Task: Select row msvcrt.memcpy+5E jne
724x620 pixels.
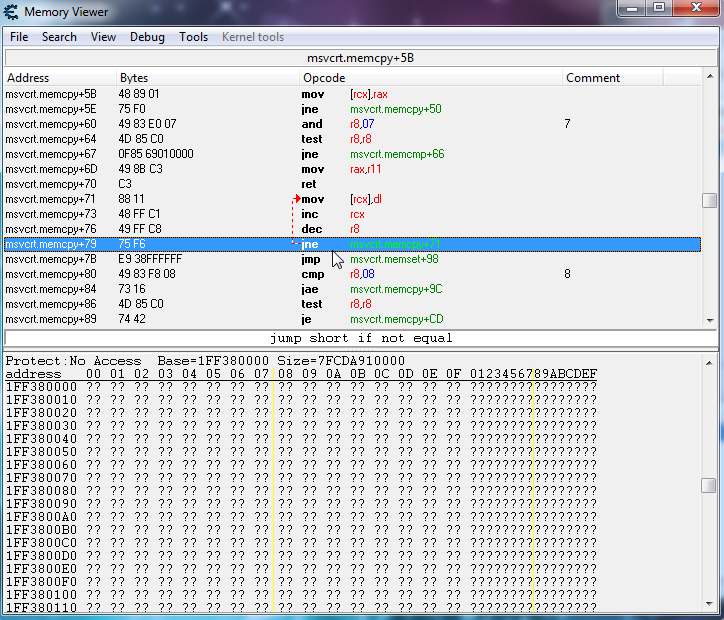Action: pos(352,109)
